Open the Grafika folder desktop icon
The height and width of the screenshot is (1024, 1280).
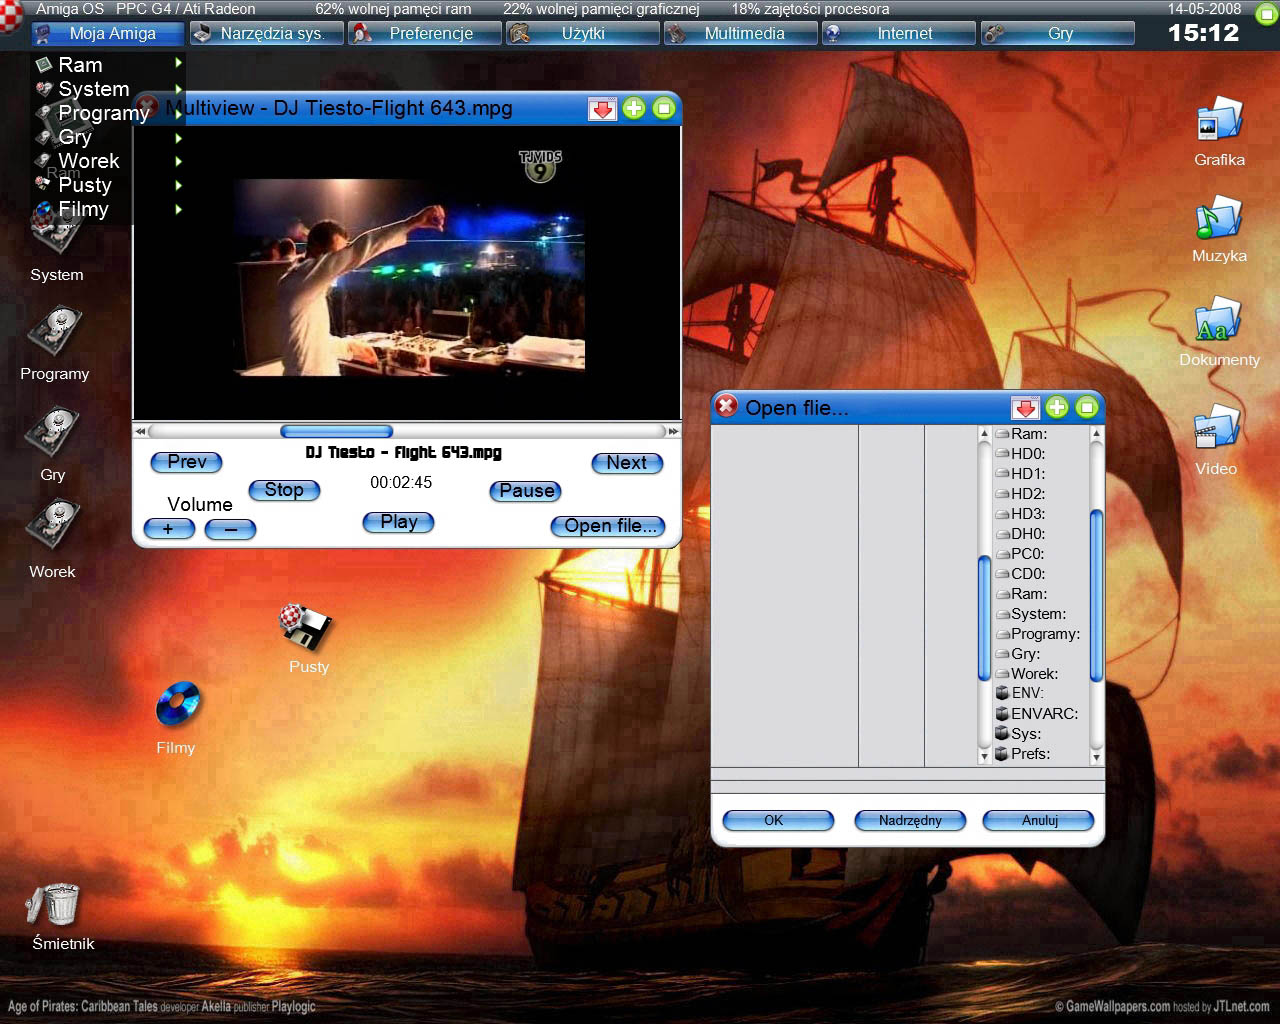click(1219, 121)
